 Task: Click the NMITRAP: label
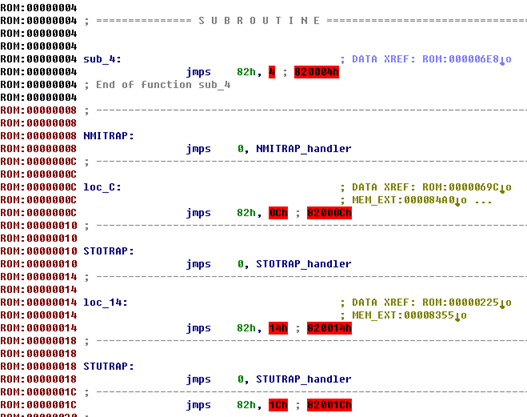point(109,136)
